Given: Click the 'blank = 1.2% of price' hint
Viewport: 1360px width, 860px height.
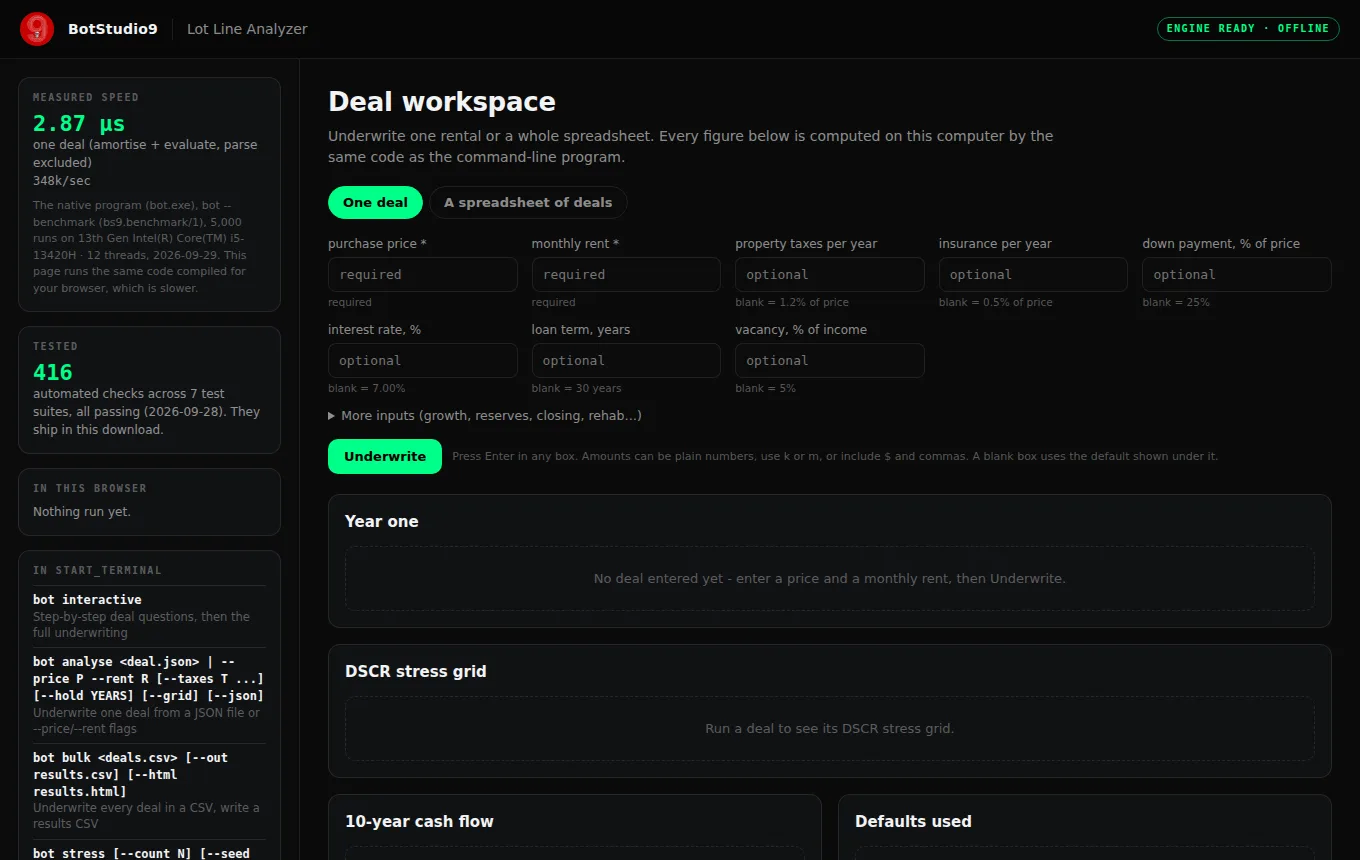Looking at the screenshot, I should (792, 302).
